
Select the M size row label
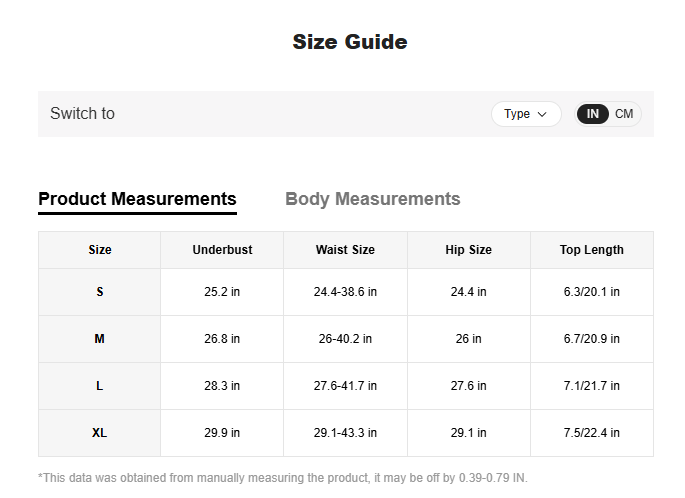[100, 339]
